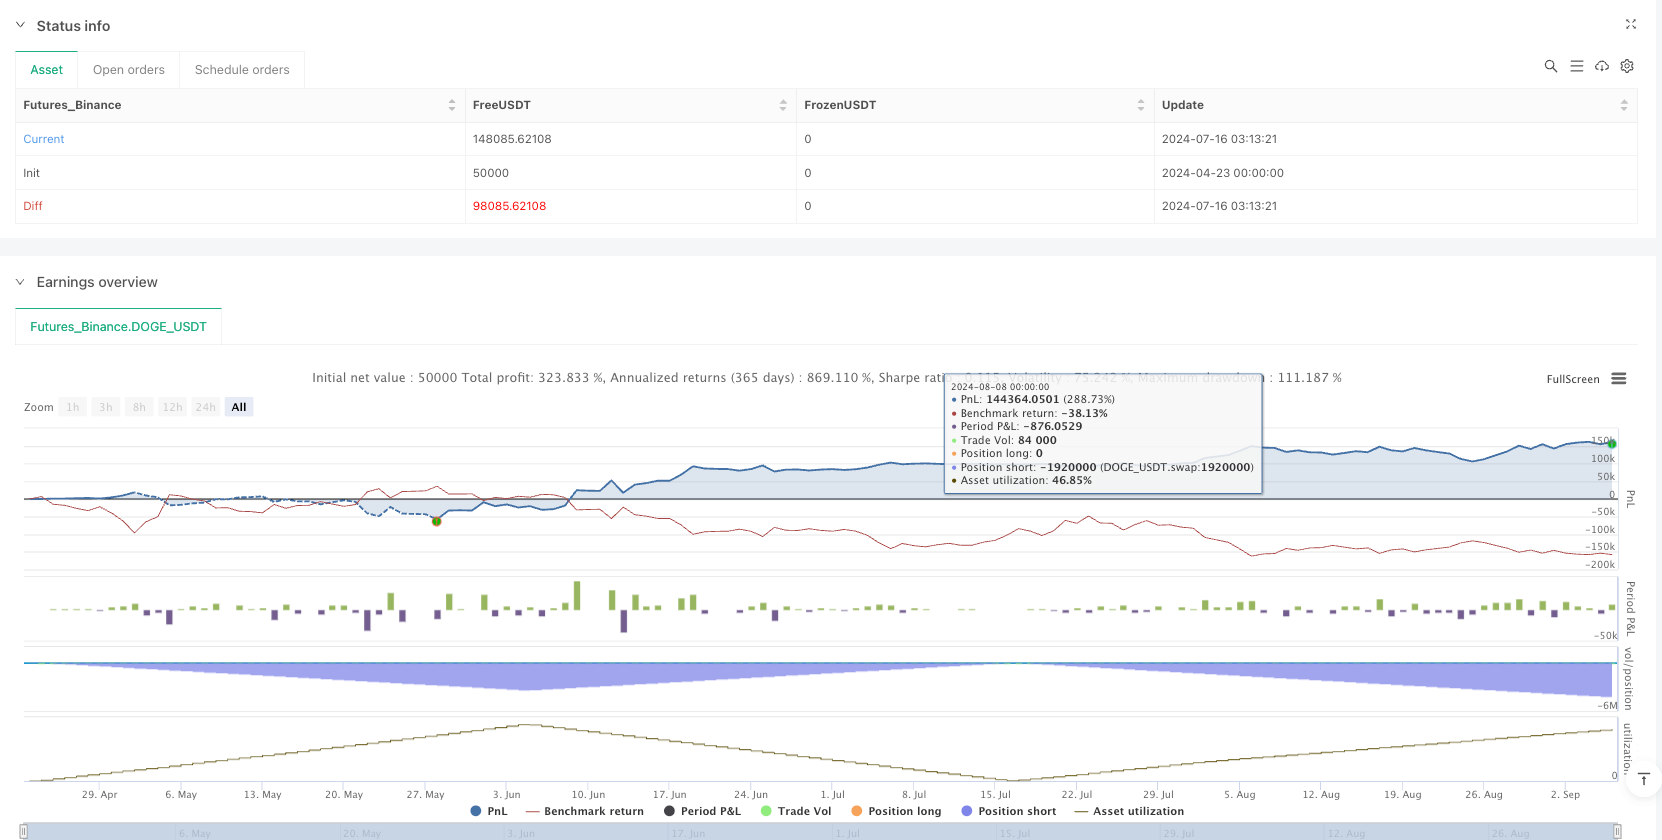
Task: Click the fullscreen collapse icon at top right
Action: pos(1631,24)
